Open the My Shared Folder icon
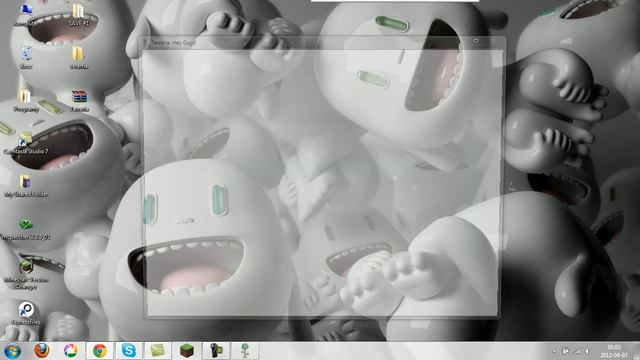 coord(26,186)
